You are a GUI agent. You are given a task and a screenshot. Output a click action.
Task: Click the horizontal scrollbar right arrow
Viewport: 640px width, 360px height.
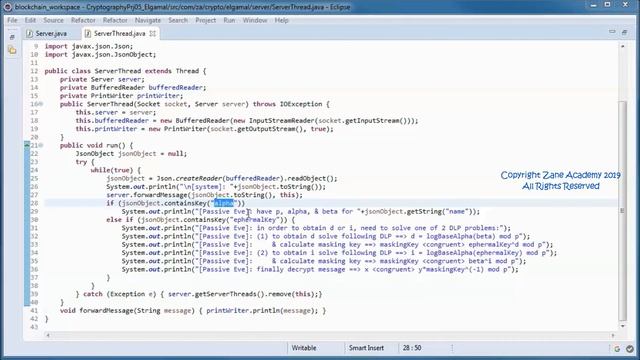click(x=613, y=335)
